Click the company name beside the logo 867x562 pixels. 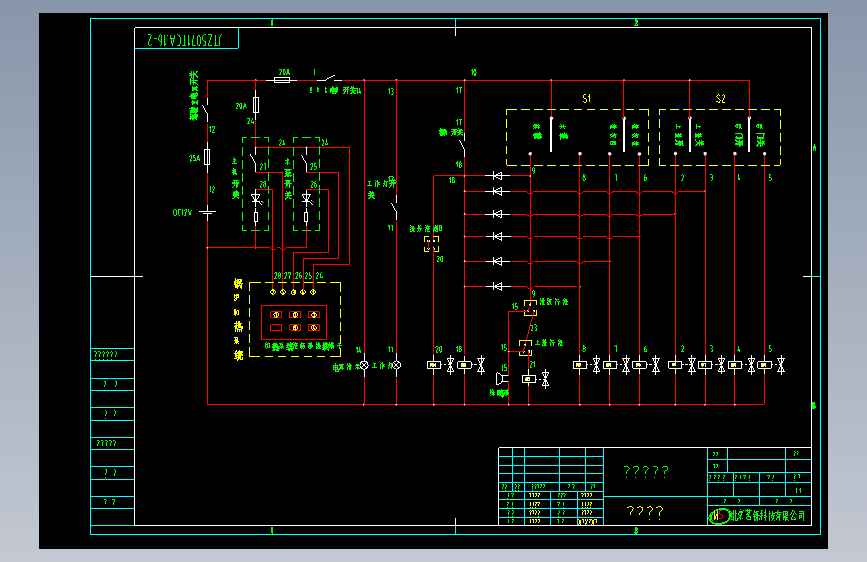(x=767, y=516)
